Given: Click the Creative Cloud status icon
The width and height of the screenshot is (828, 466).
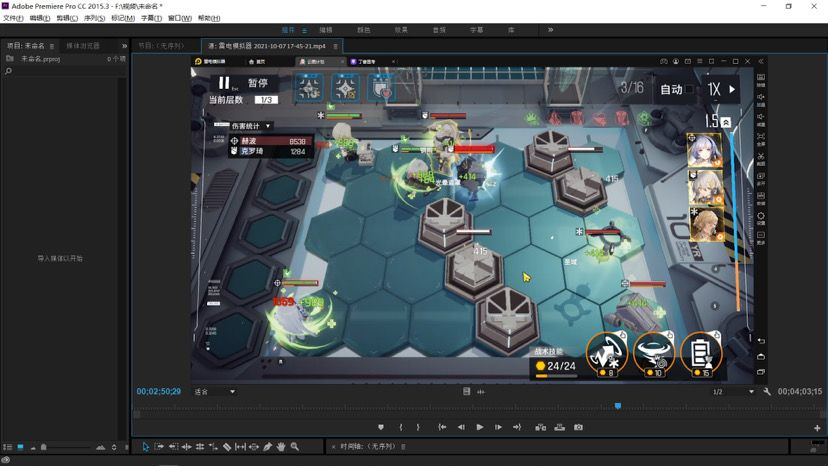Looking at the screenshot, I should tap(6, 460).
